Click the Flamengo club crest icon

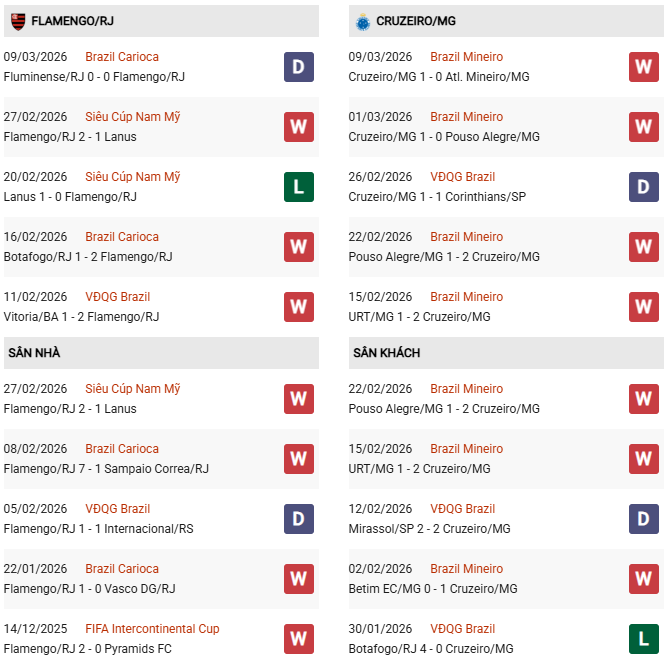coord(18,20)
